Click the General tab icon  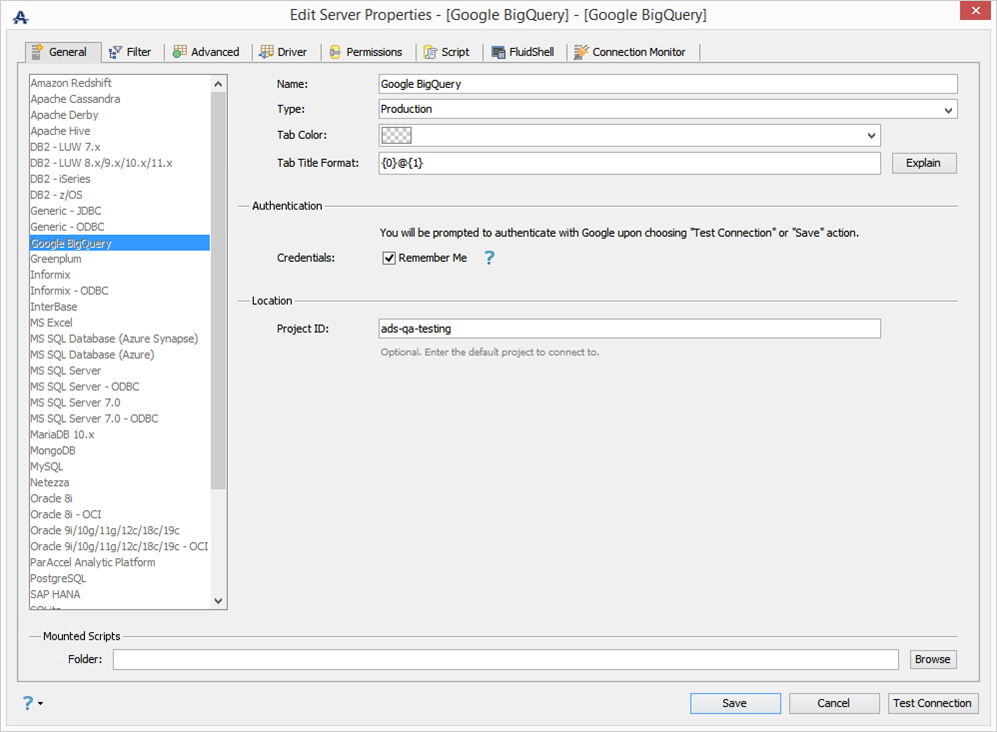[38, 52]
